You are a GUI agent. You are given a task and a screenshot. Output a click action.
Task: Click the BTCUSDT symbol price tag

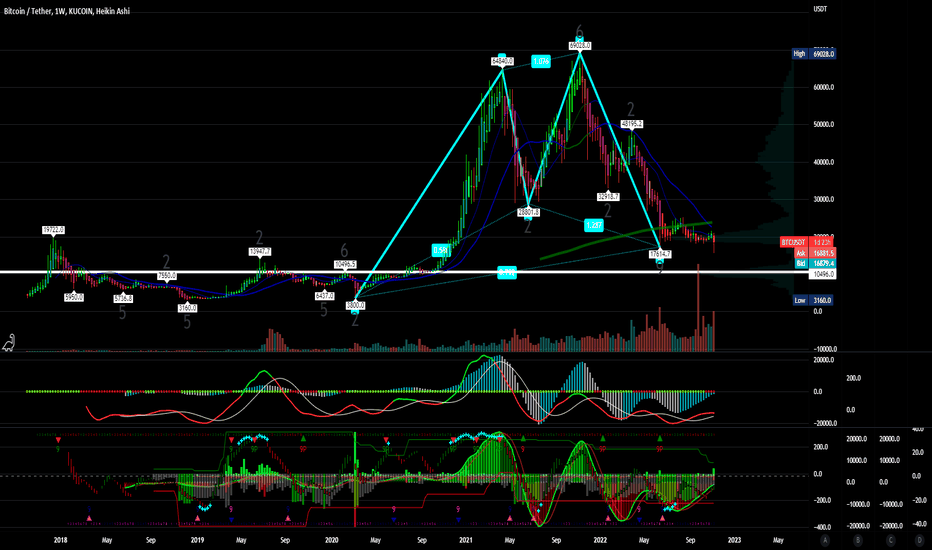pyautogui.click(x=808, y=243)
